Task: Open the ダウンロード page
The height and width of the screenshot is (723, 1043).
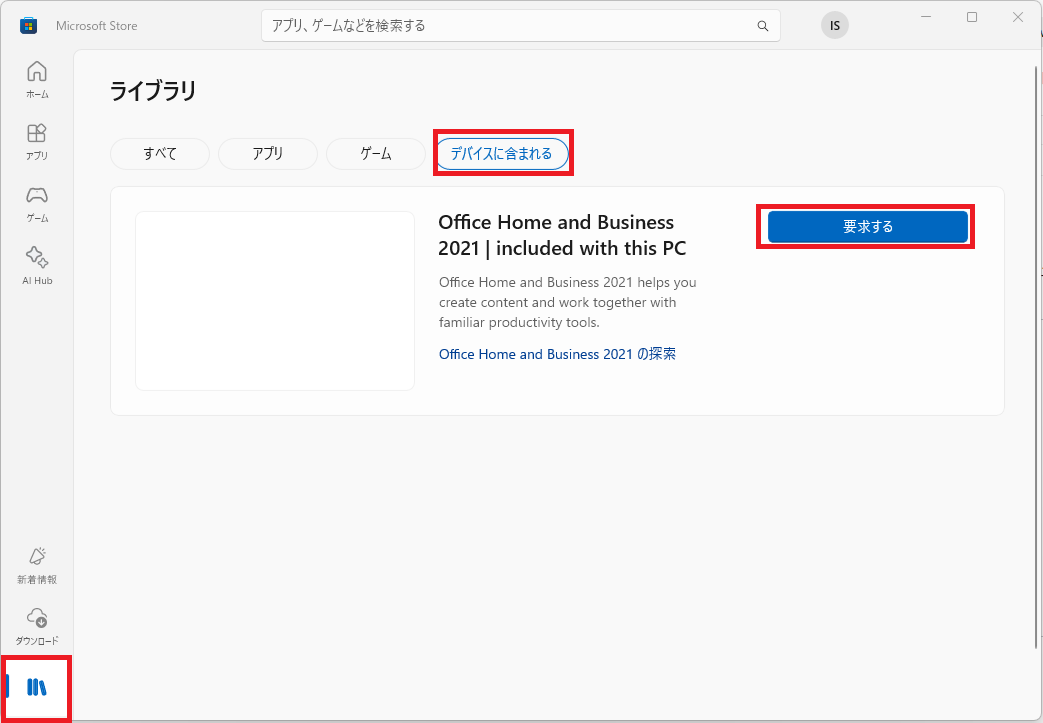Action: click(37, 627)
